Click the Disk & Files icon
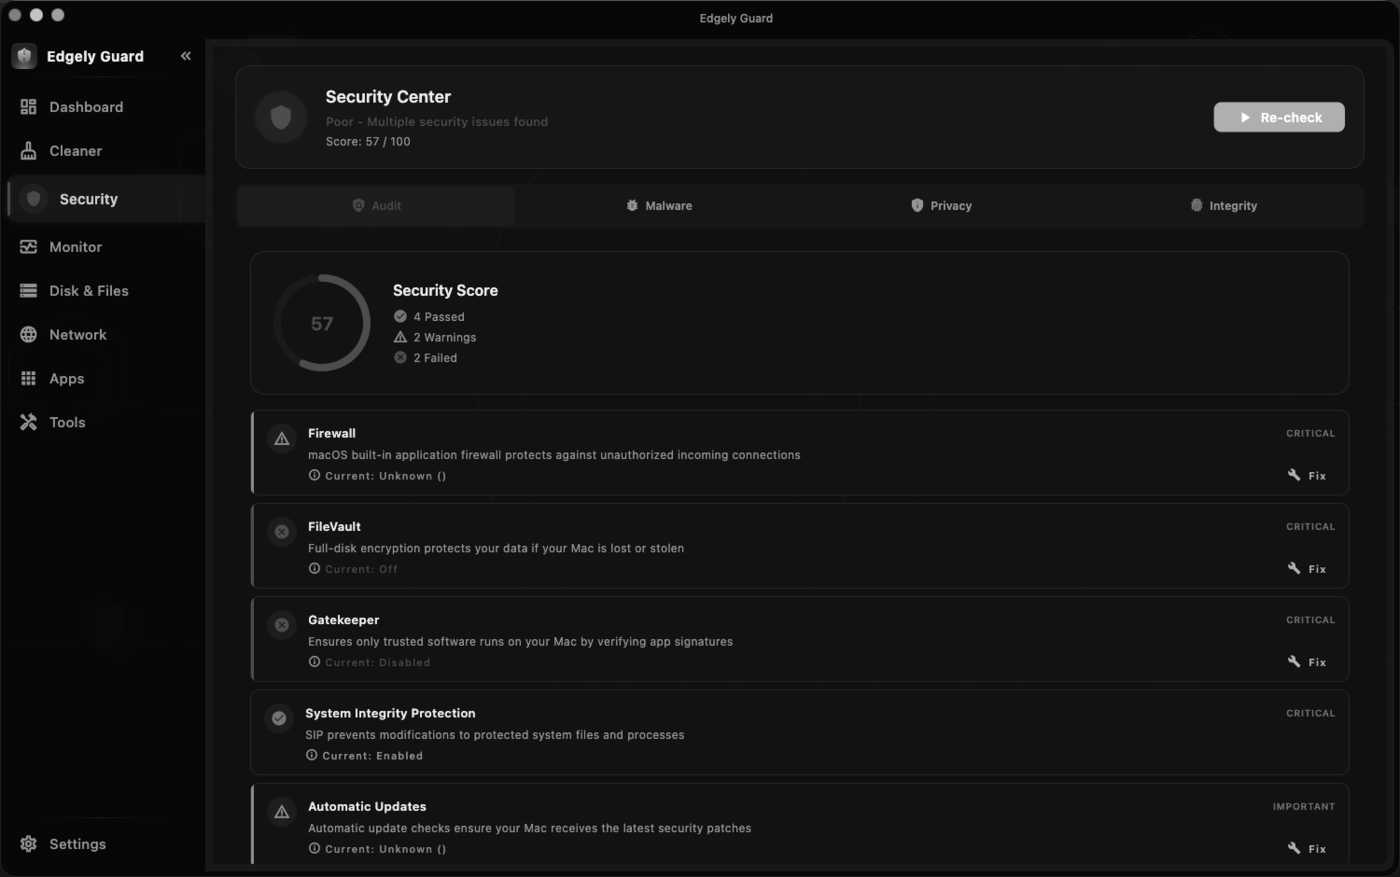The width and height of the screenshot is (1400, 877). pyautogui.click(x=28, y=291)
